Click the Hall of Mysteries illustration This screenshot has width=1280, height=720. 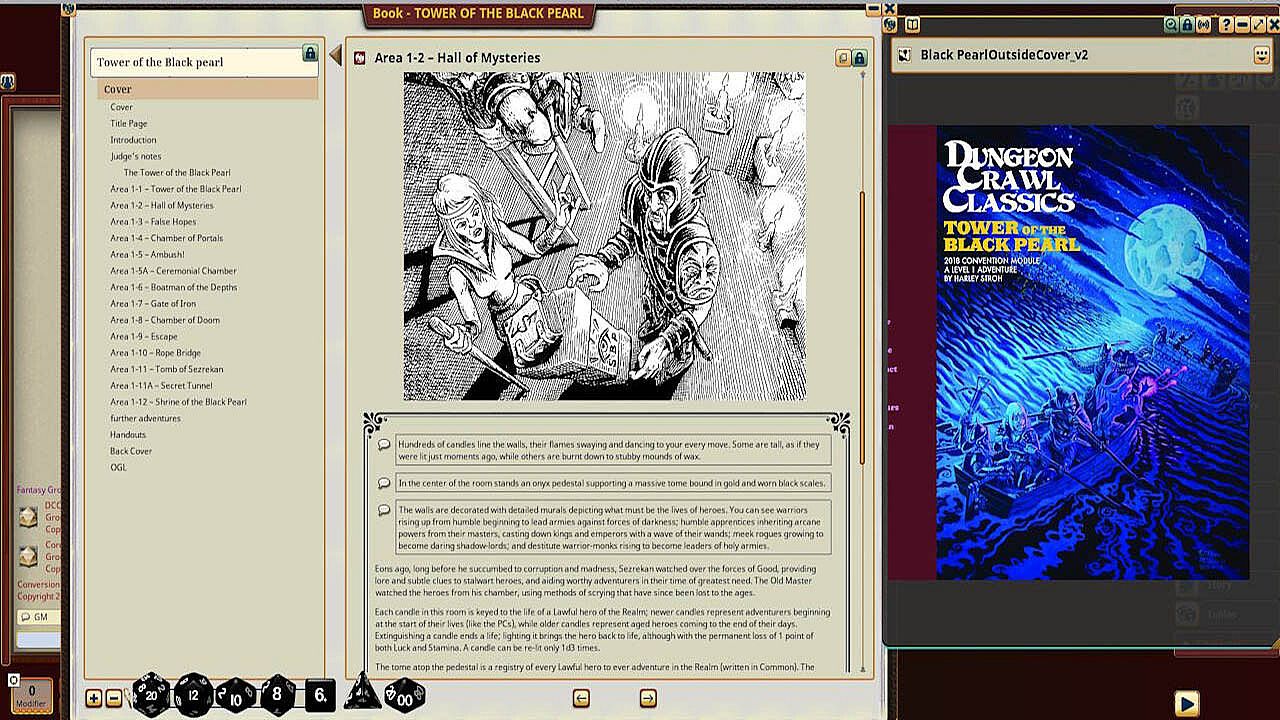pyautogui.click(x=604, y=236)
